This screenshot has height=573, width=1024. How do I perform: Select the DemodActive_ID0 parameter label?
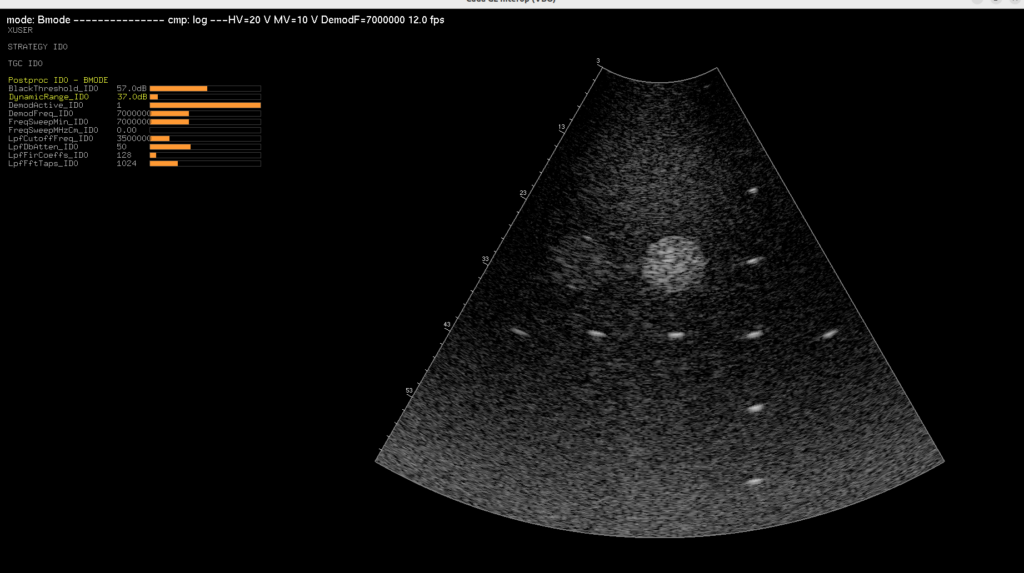tap(46, 105)
